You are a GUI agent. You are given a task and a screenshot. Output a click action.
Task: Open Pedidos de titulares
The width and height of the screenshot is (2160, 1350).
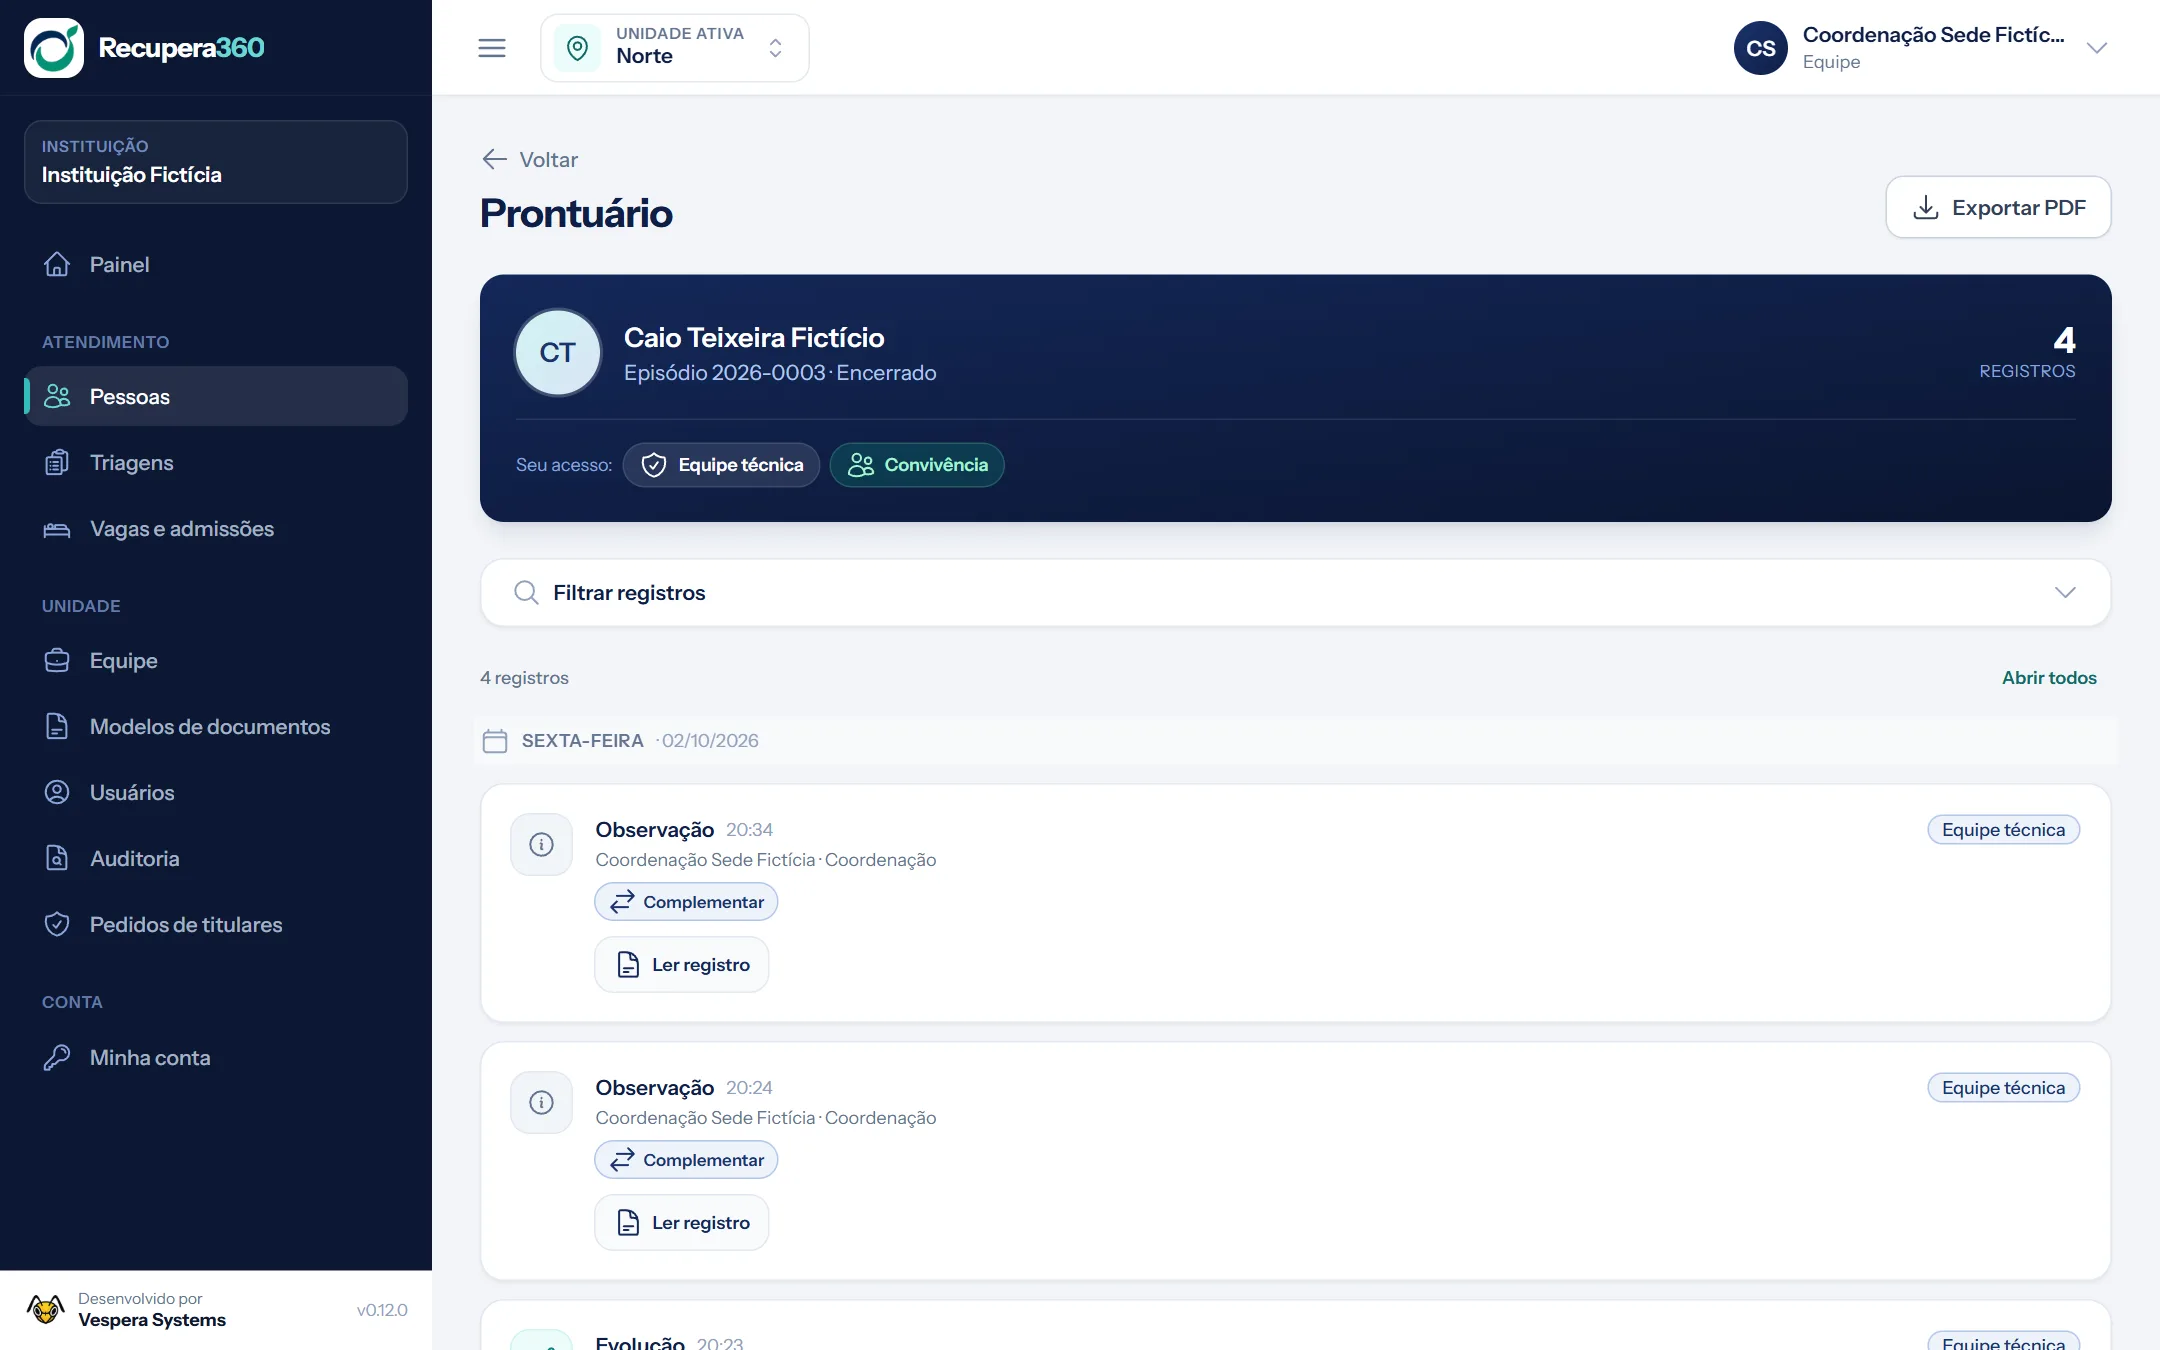pos(216,924)
